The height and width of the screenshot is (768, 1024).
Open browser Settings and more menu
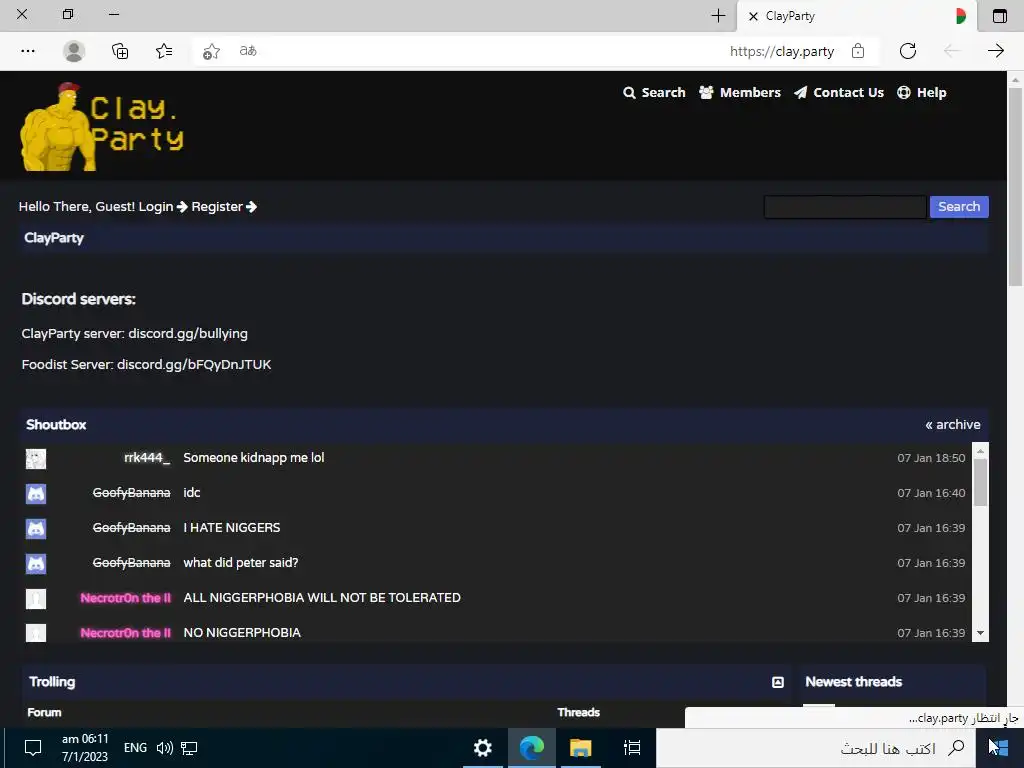27,51
